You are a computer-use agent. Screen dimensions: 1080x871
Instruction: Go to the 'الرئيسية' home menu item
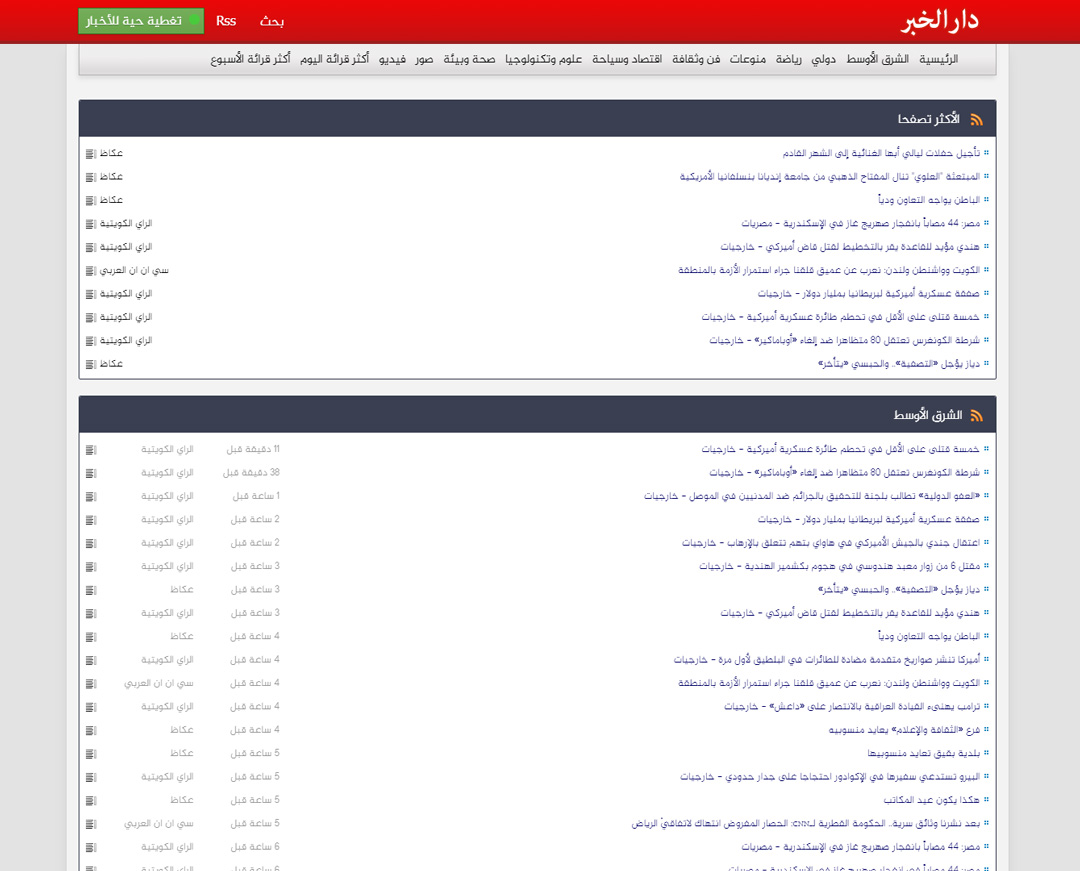pyautogui.click(x=938, y=59)
